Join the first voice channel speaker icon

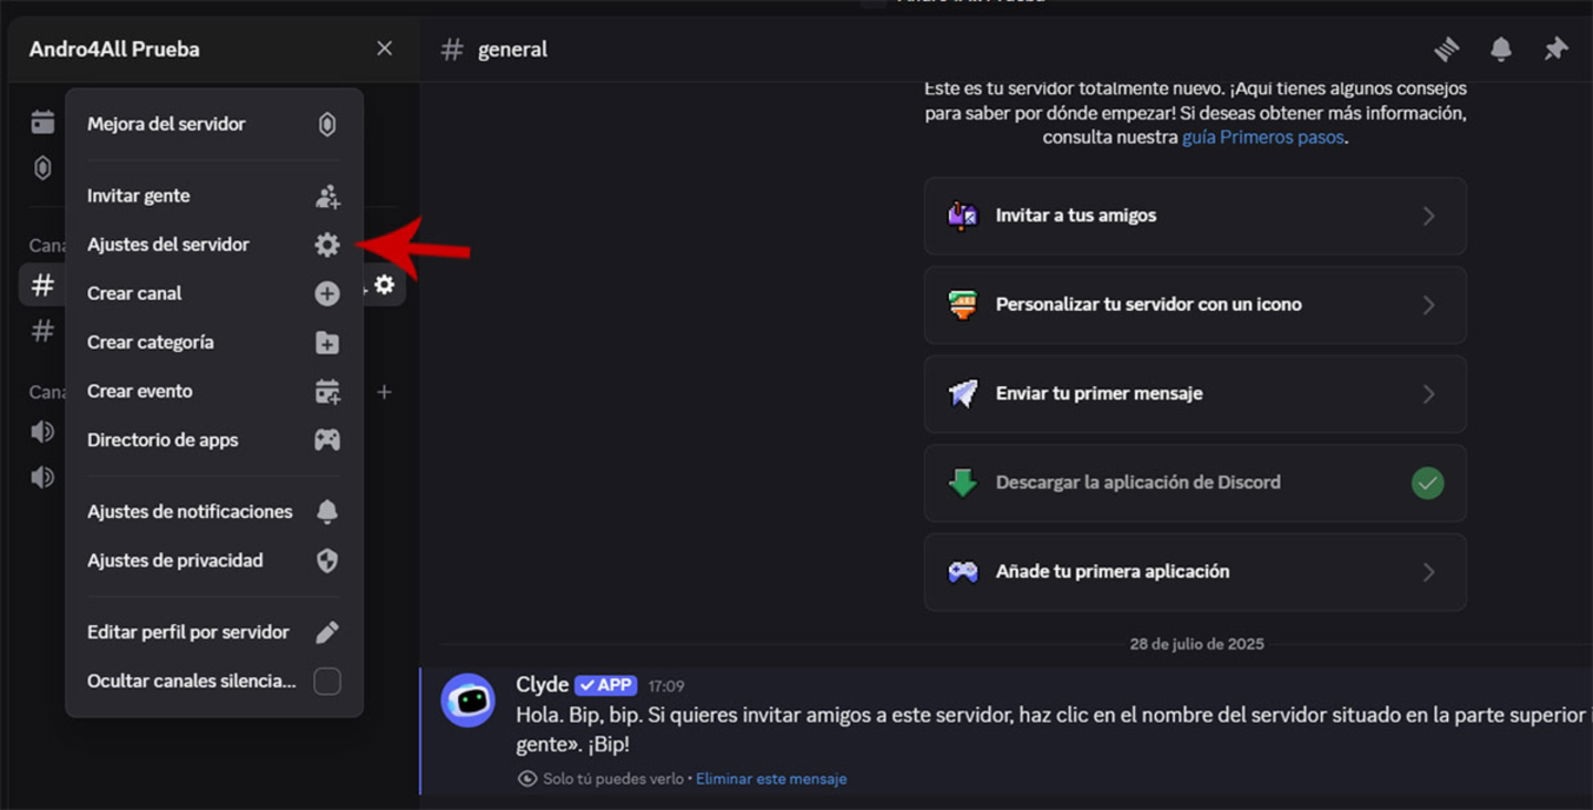[42, 432]
